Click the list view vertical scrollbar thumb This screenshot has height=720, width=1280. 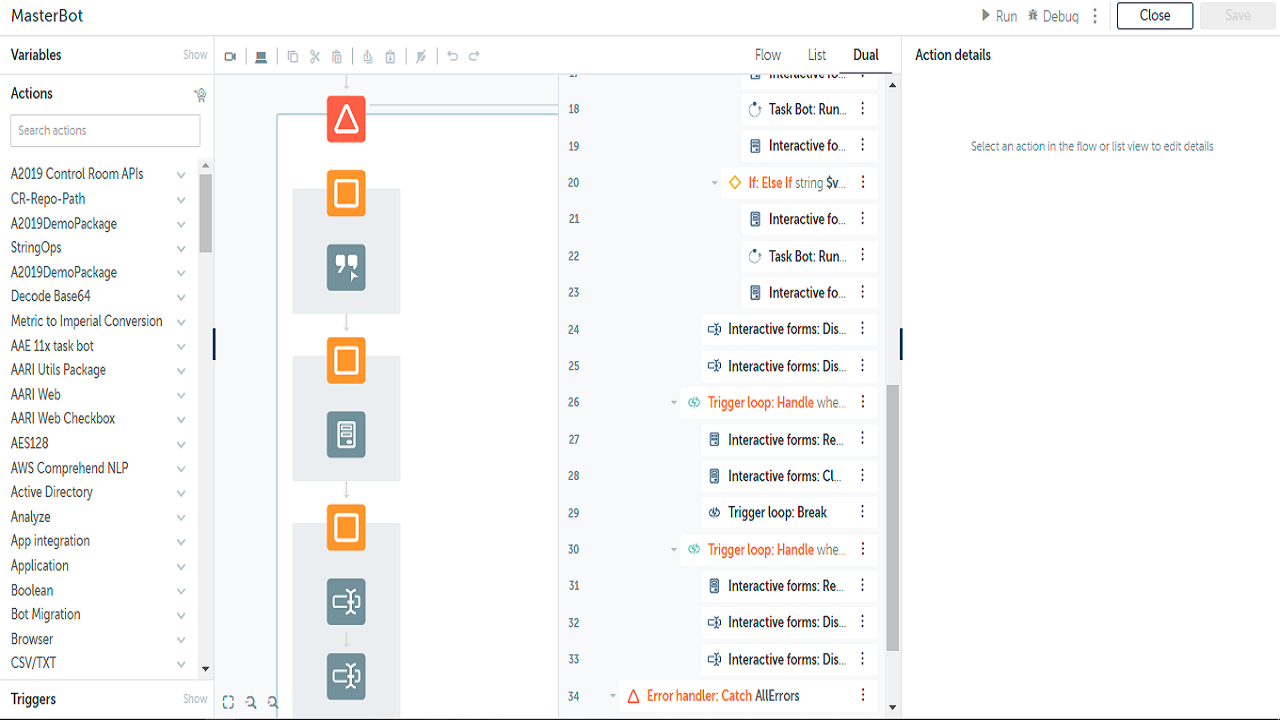[893, 518]
